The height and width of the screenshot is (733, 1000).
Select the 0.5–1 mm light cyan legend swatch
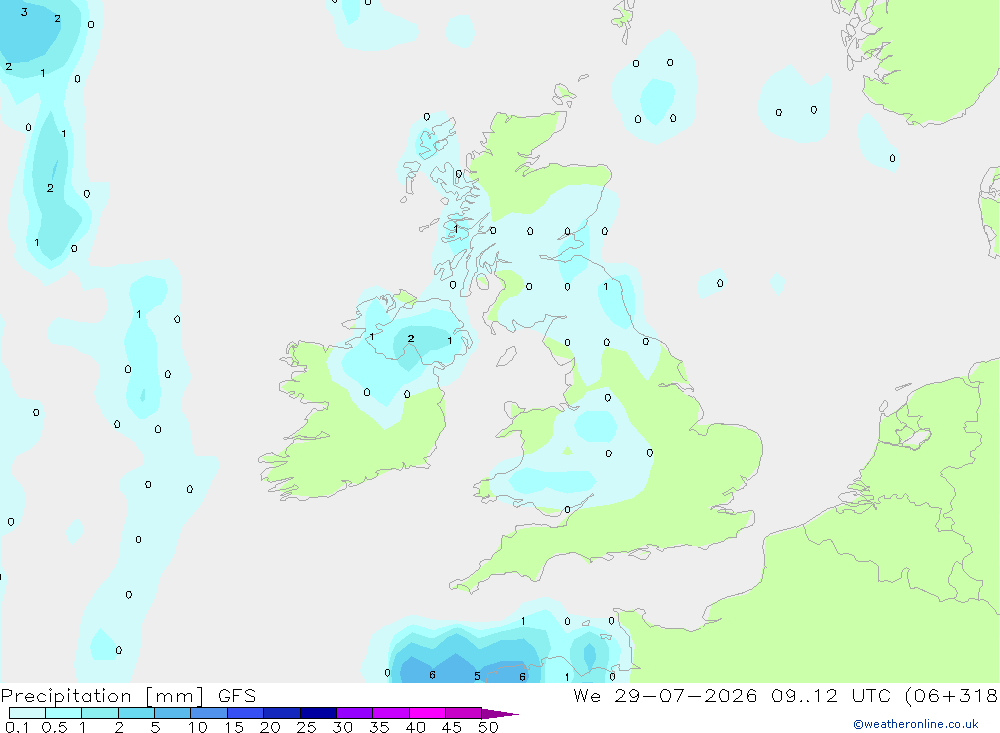(x=63, y=713)
